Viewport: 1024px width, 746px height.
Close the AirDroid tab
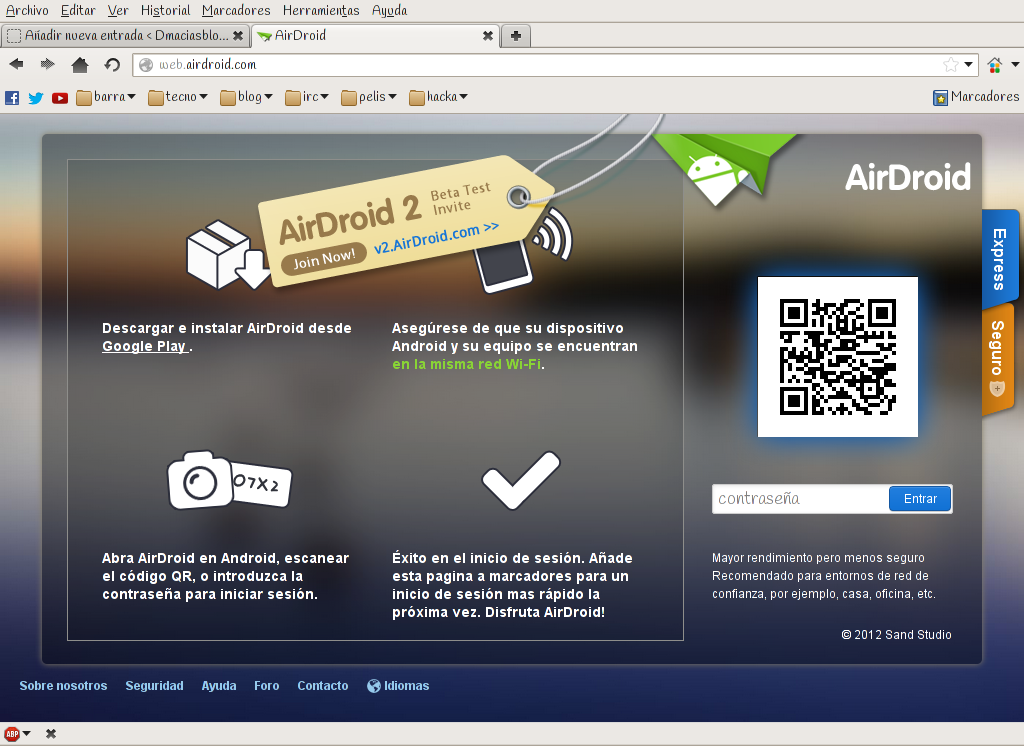pyautogui.click(x=488, y=36)
